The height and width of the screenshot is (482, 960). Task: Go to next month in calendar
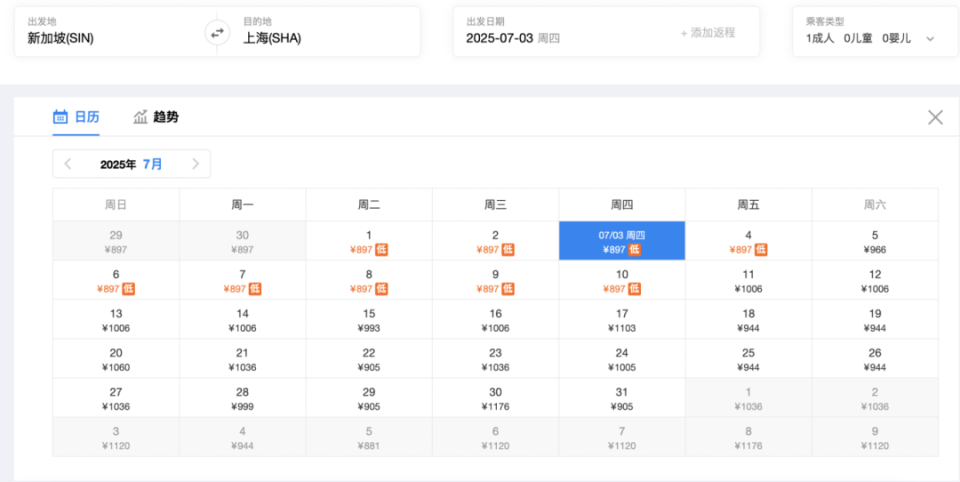click(x=195, y=164)
